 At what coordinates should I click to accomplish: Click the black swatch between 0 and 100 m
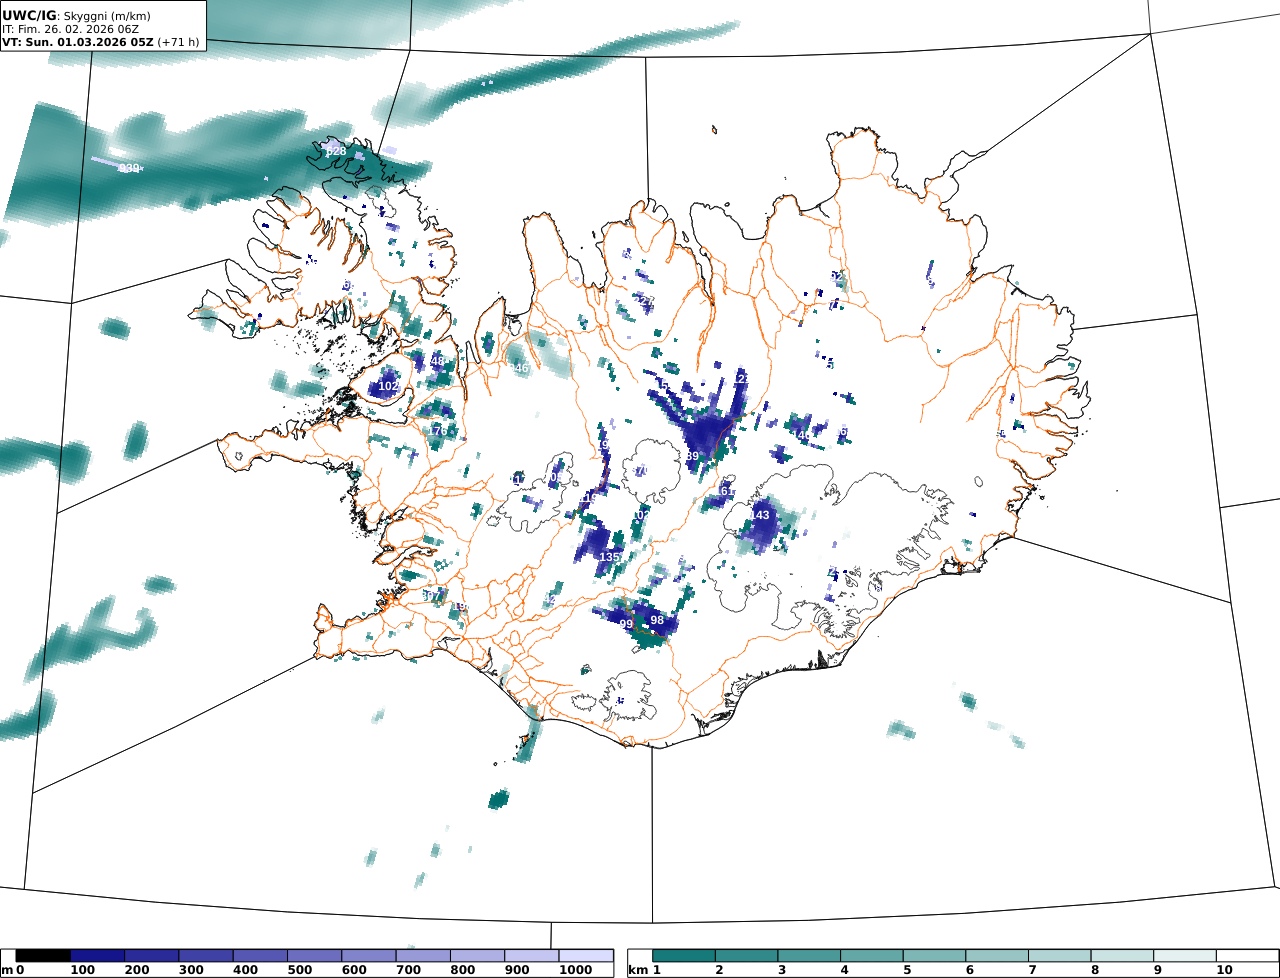coord(43,956)
